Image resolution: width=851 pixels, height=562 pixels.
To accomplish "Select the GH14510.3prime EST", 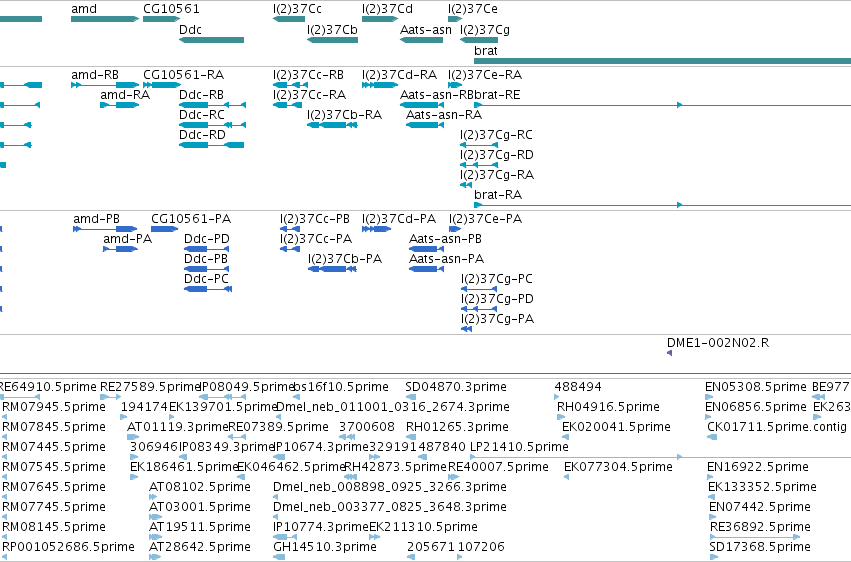I will point(281,557).
